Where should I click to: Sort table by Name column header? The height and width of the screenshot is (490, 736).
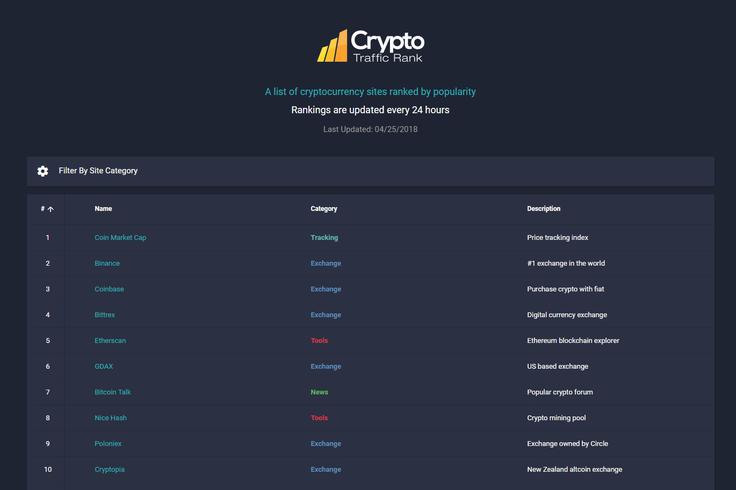point(103,208)
